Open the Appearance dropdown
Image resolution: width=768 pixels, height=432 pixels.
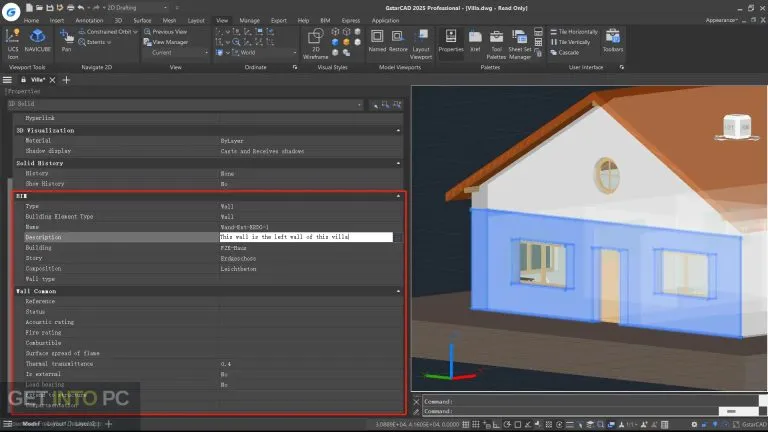[x=721, y=21]
